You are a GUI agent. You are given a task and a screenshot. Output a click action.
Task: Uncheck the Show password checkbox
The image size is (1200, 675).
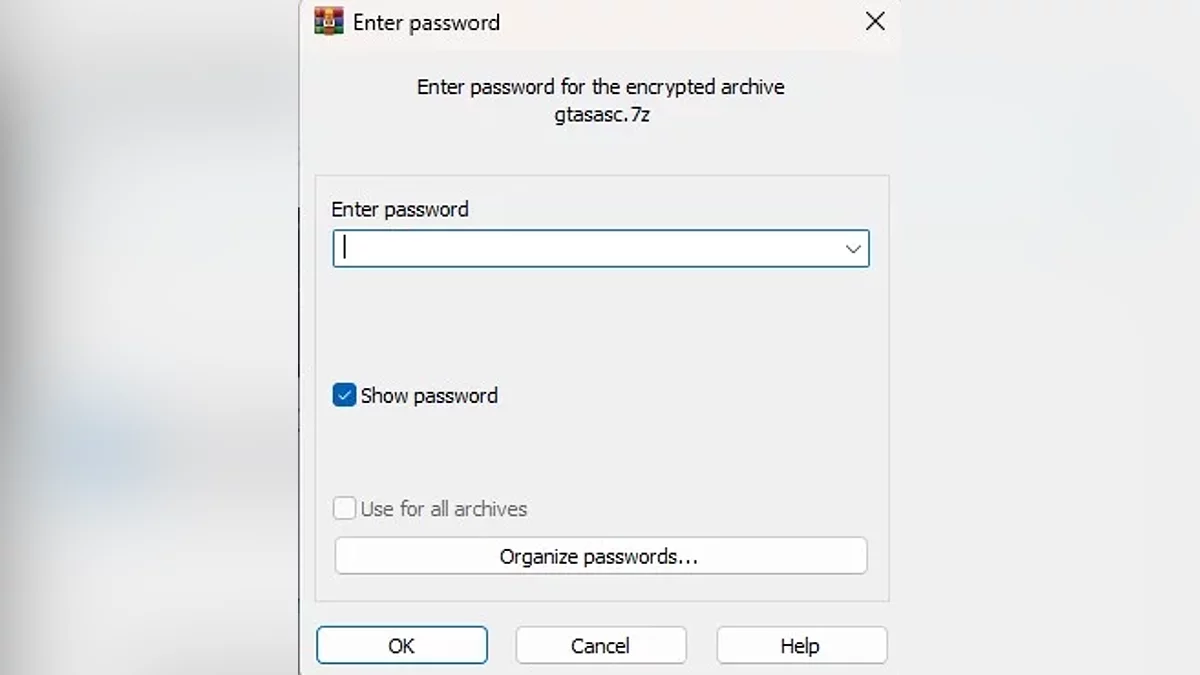[344, 396]
